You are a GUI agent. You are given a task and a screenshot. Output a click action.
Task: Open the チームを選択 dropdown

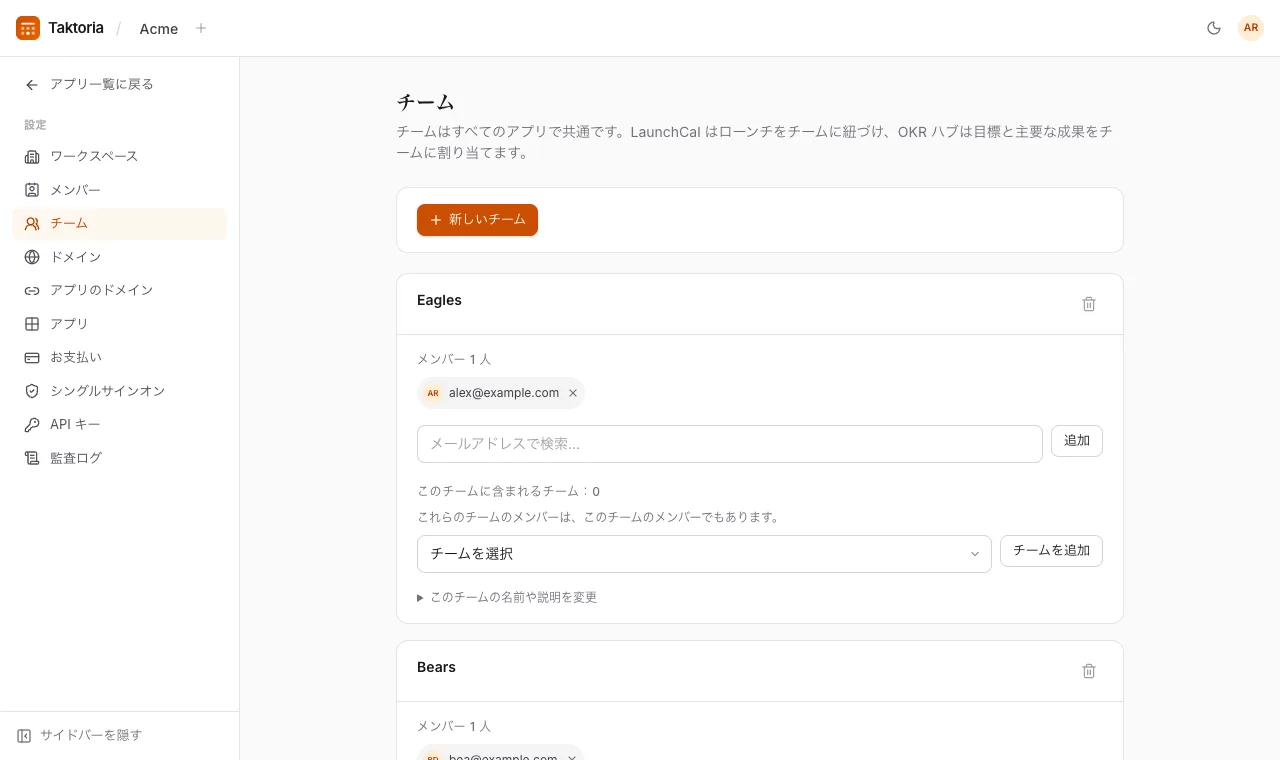(x=704, y=554)
